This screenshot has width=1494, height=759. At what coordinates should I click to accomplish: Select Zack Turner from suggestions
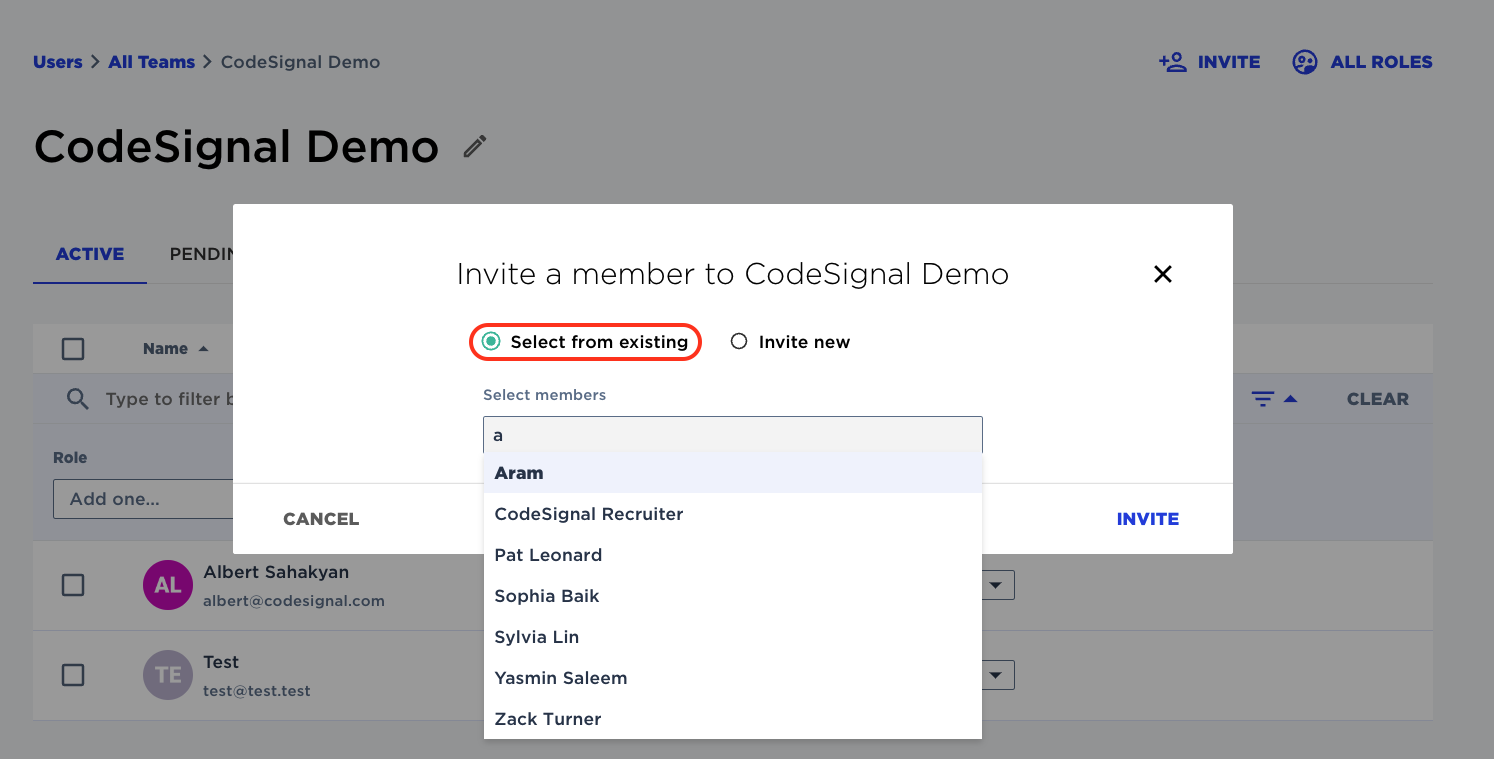[733, 719]
